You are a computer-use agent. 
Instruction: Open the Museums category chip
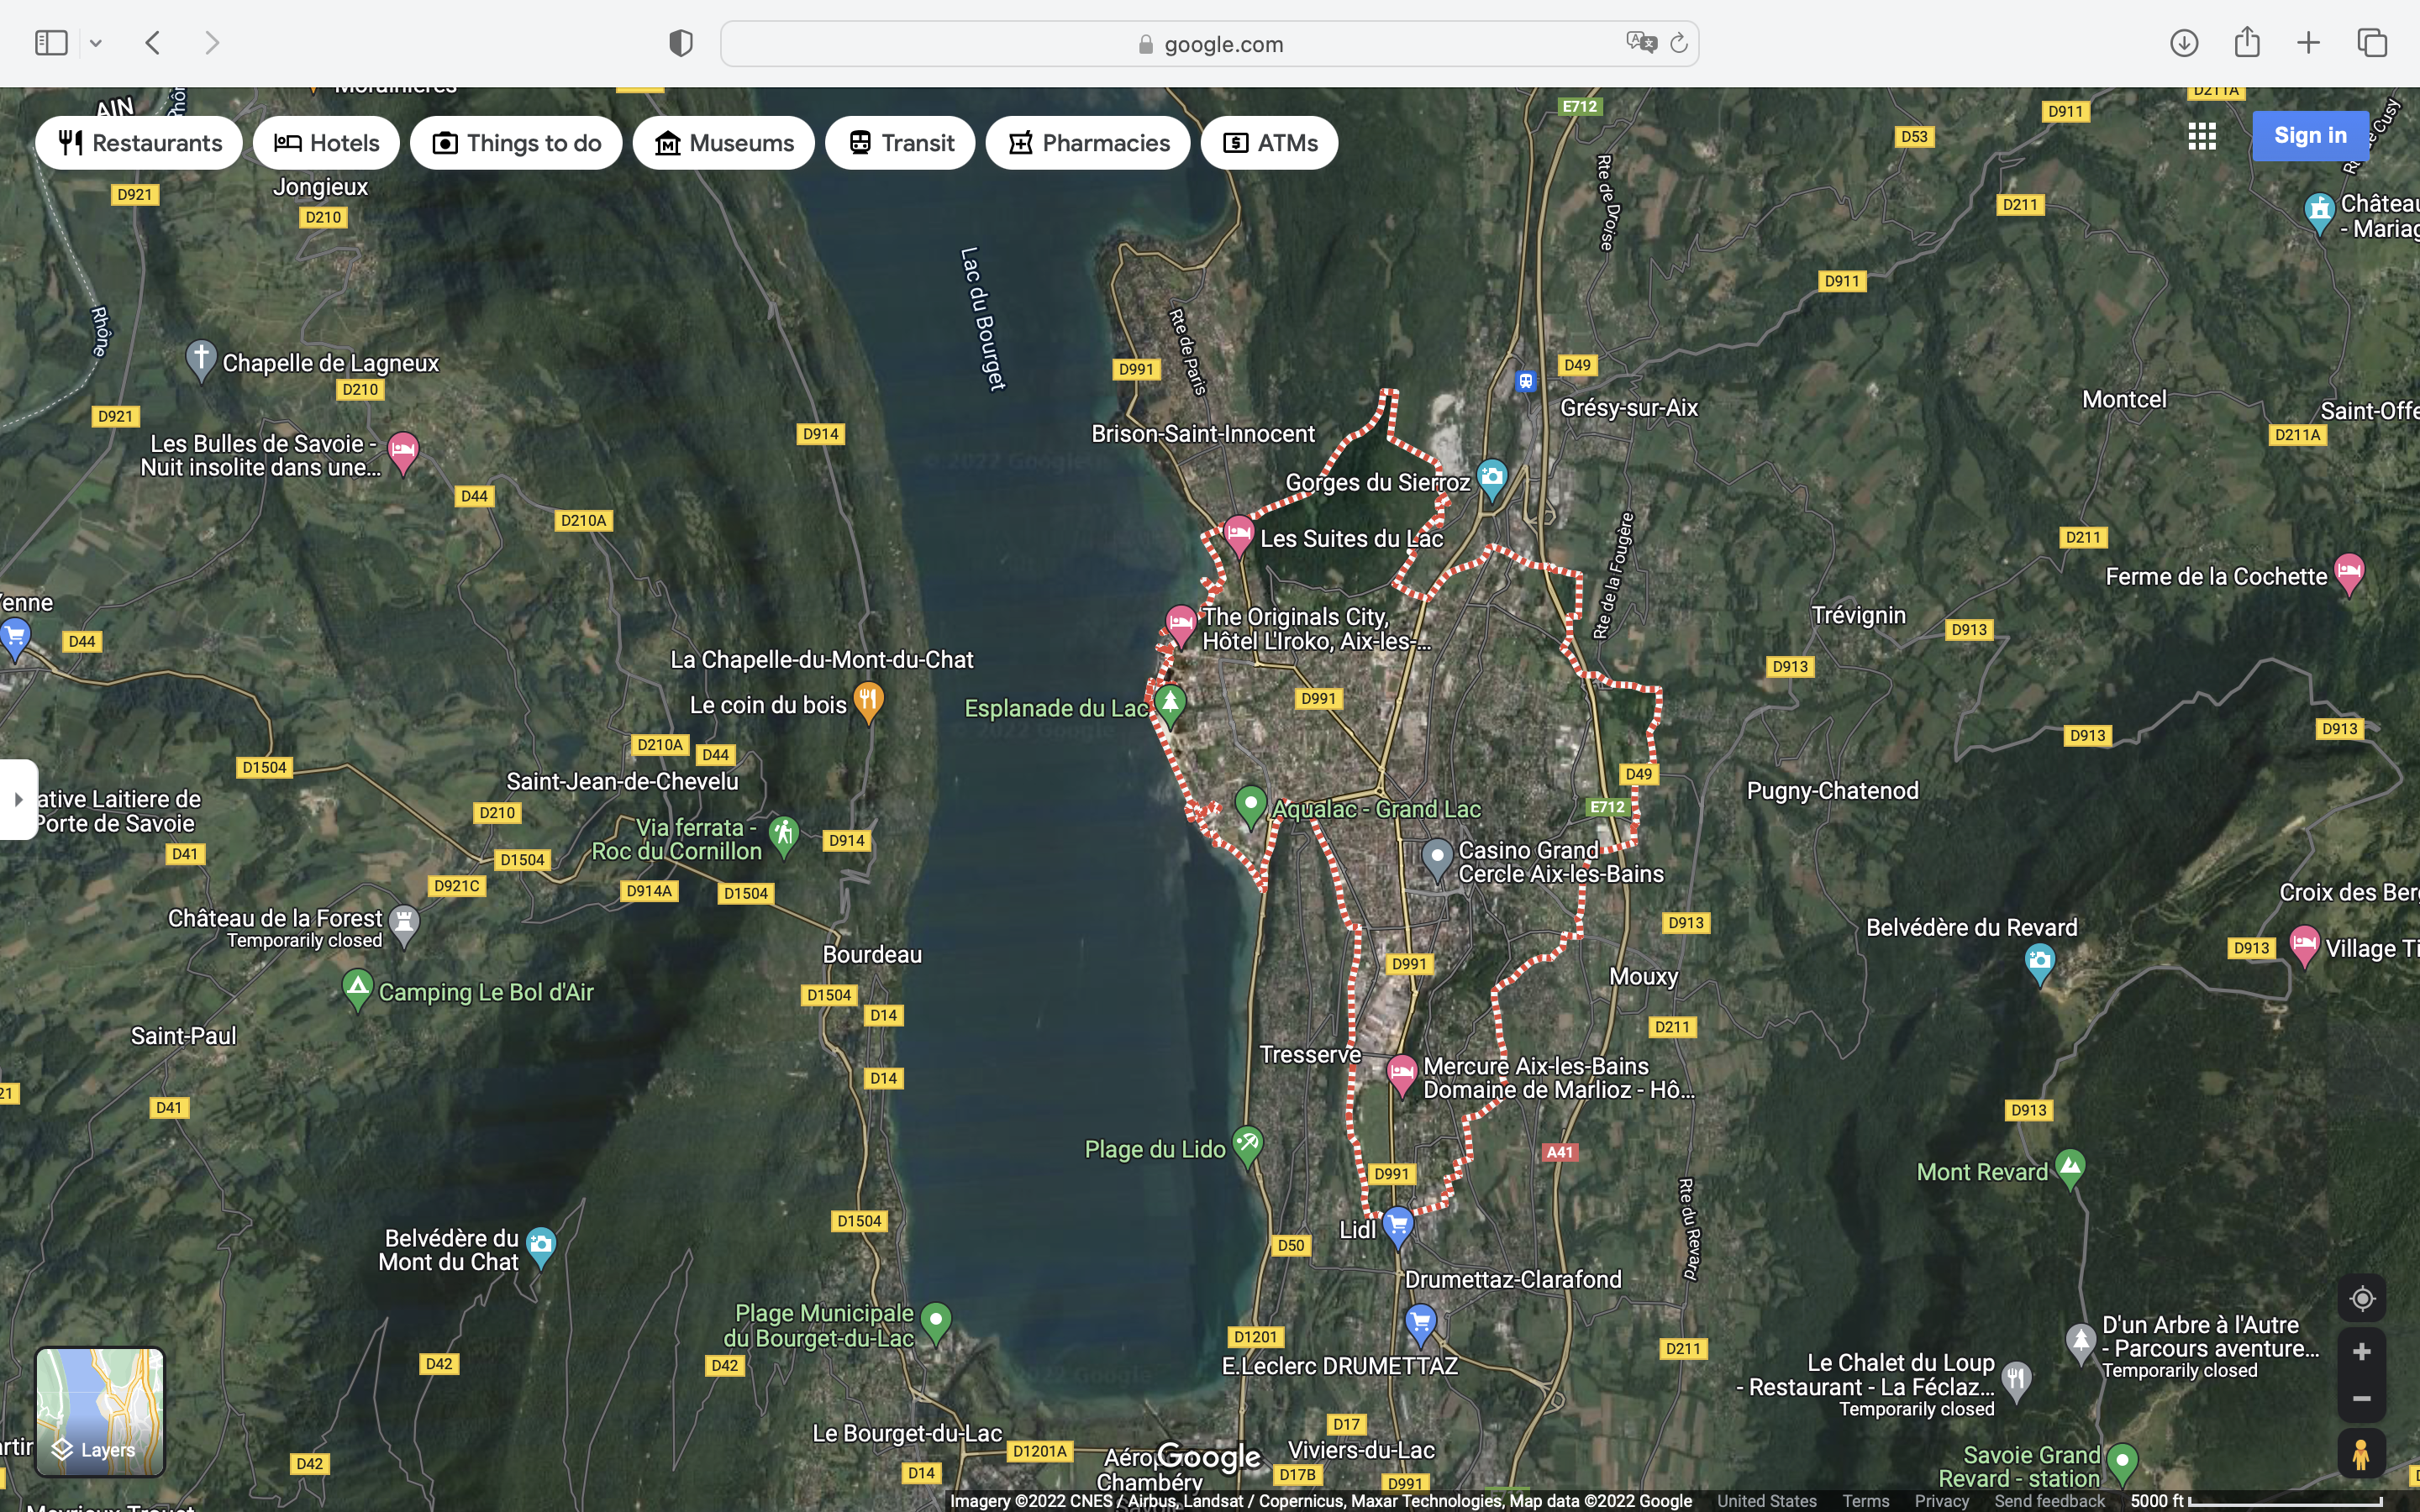[723, 143]
